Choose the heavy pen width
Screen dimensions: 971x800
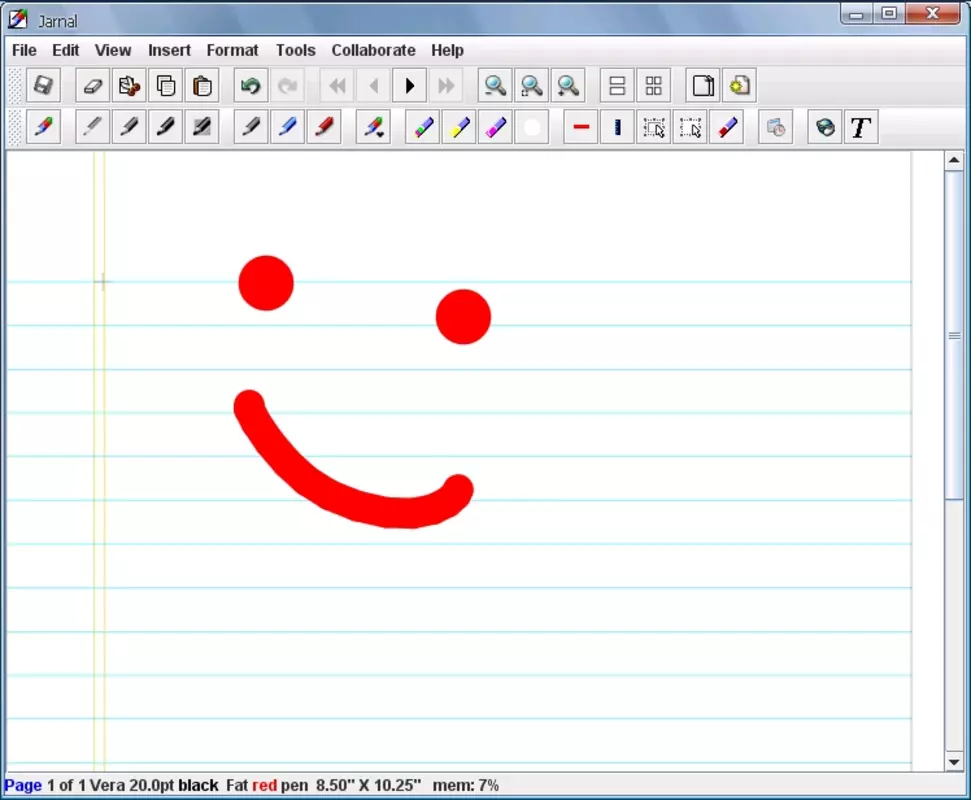tap(165, 127)
